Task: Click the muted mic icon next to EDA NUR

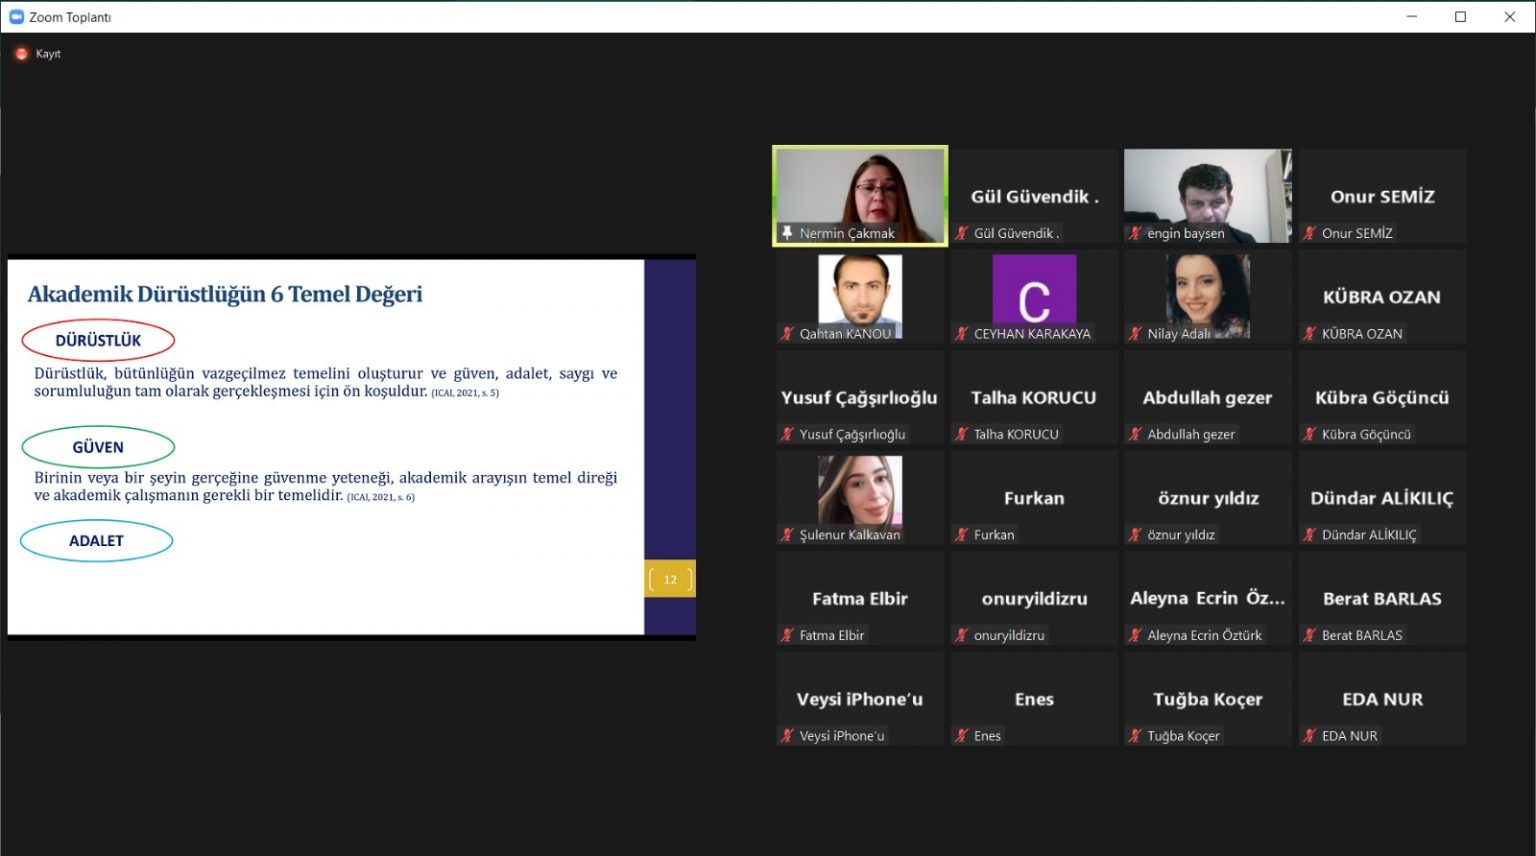Action: coord(1309,736)
